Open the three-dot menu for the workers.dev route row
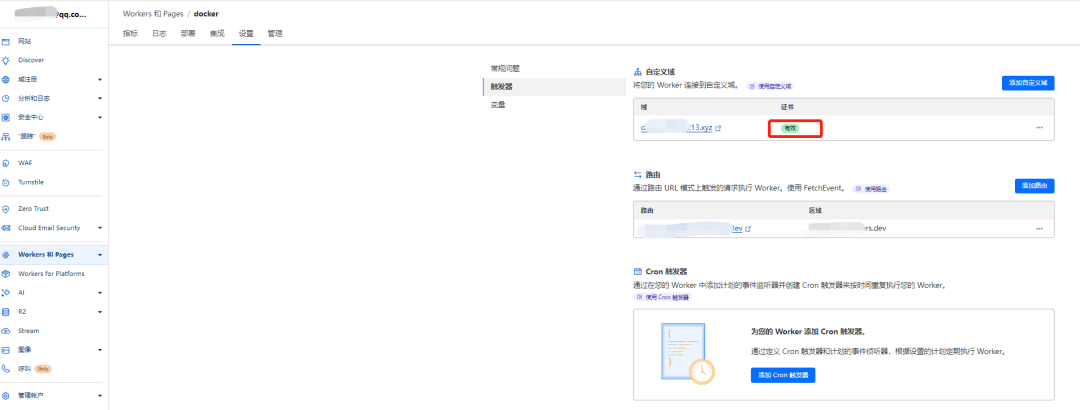 pyautogui.click(x=1039, y=228)
